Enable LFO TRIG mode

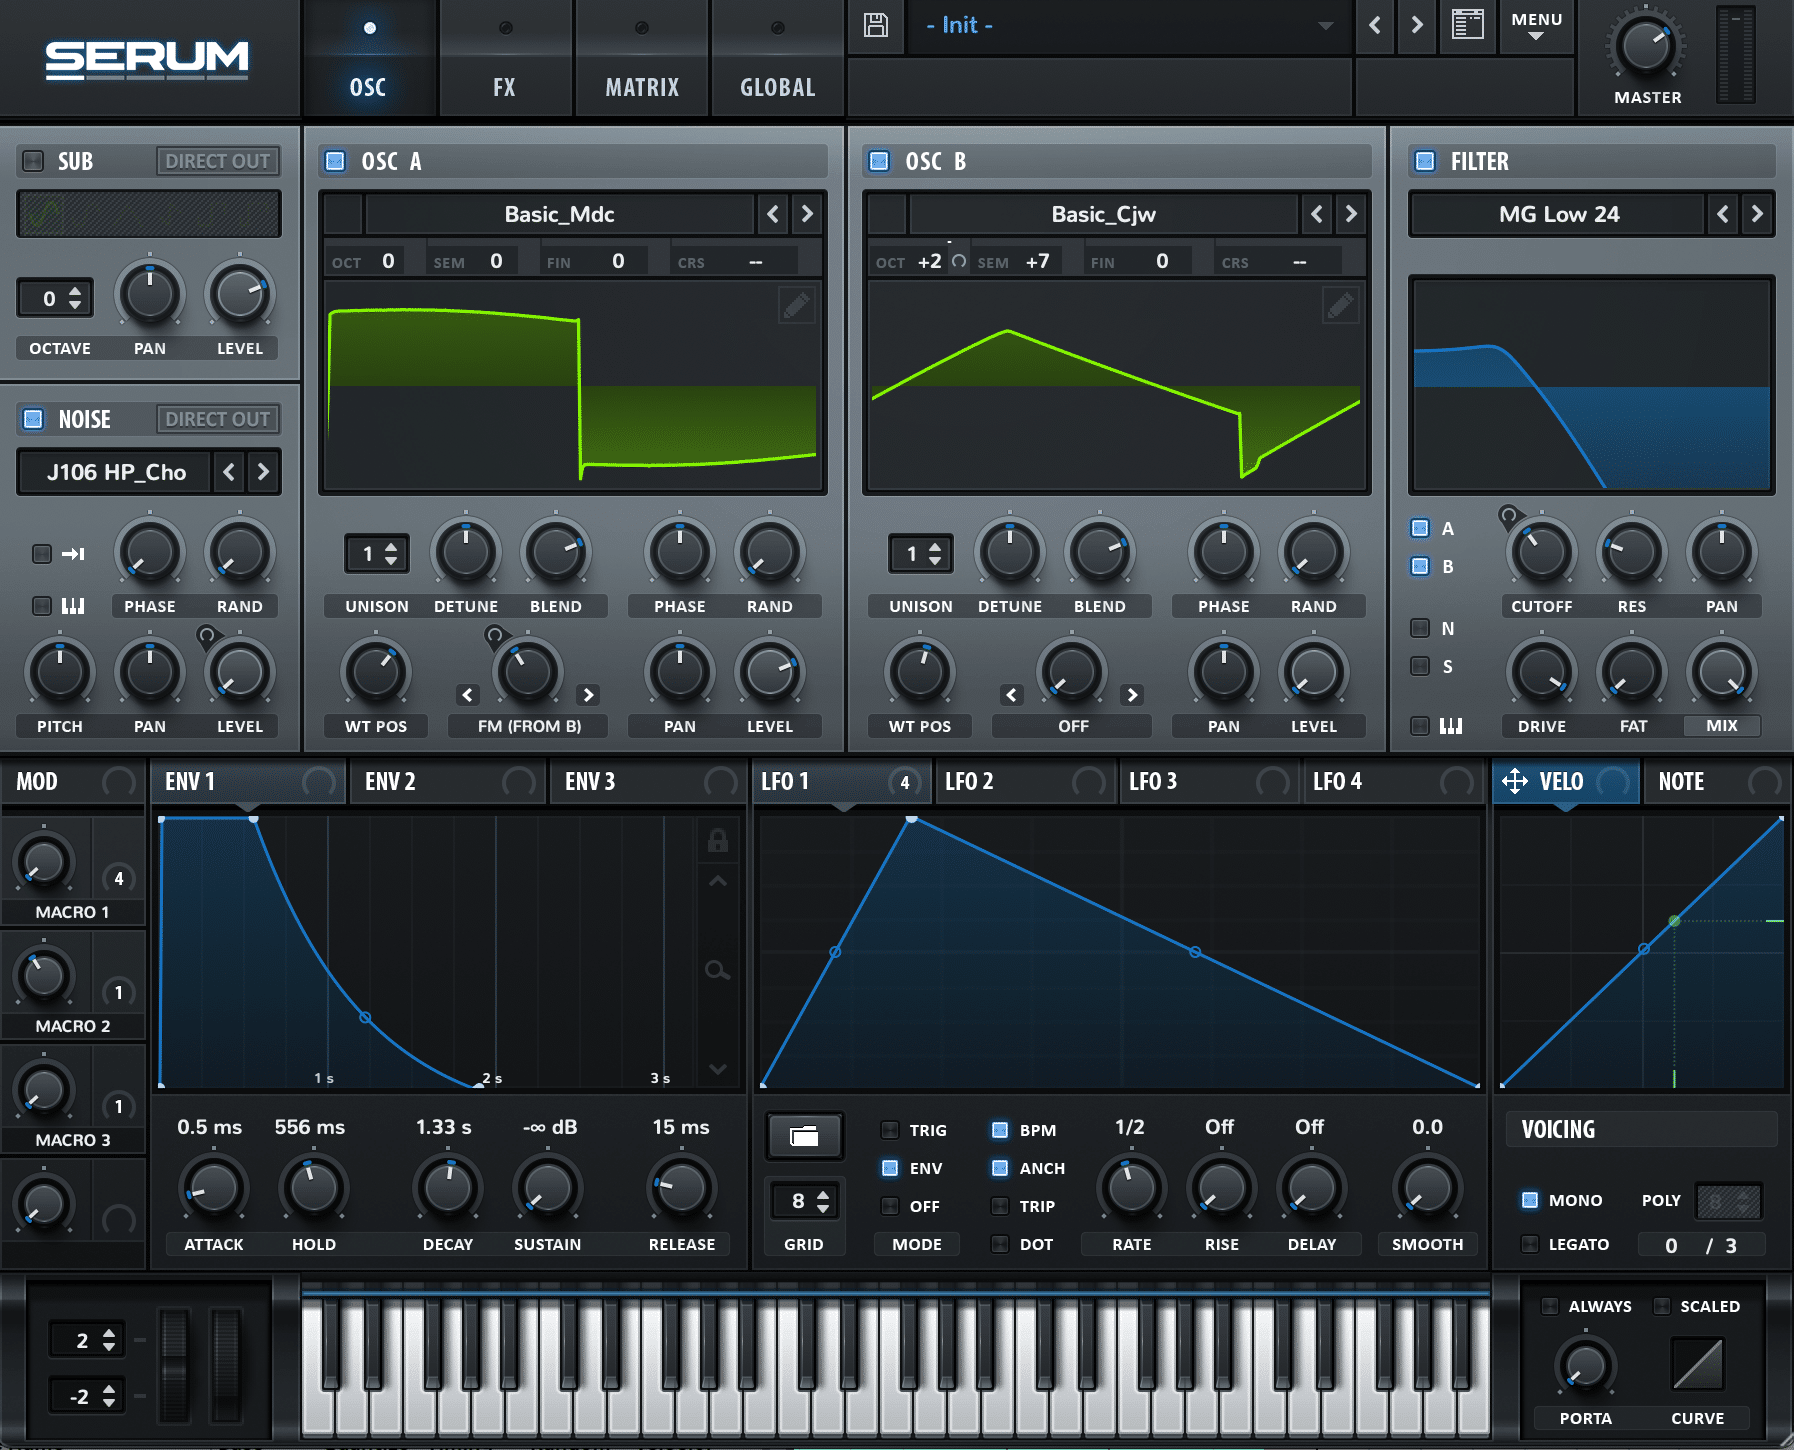(x=890, y=1130)
